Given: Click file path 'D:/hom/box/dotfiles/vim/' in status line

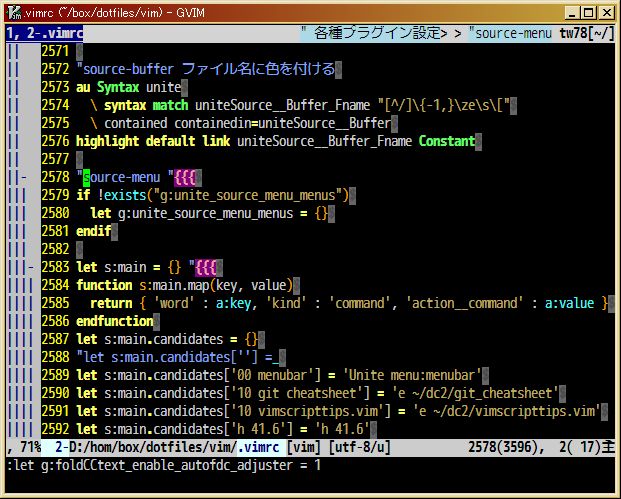Looking at the screenshot, I should click(153, 448).
